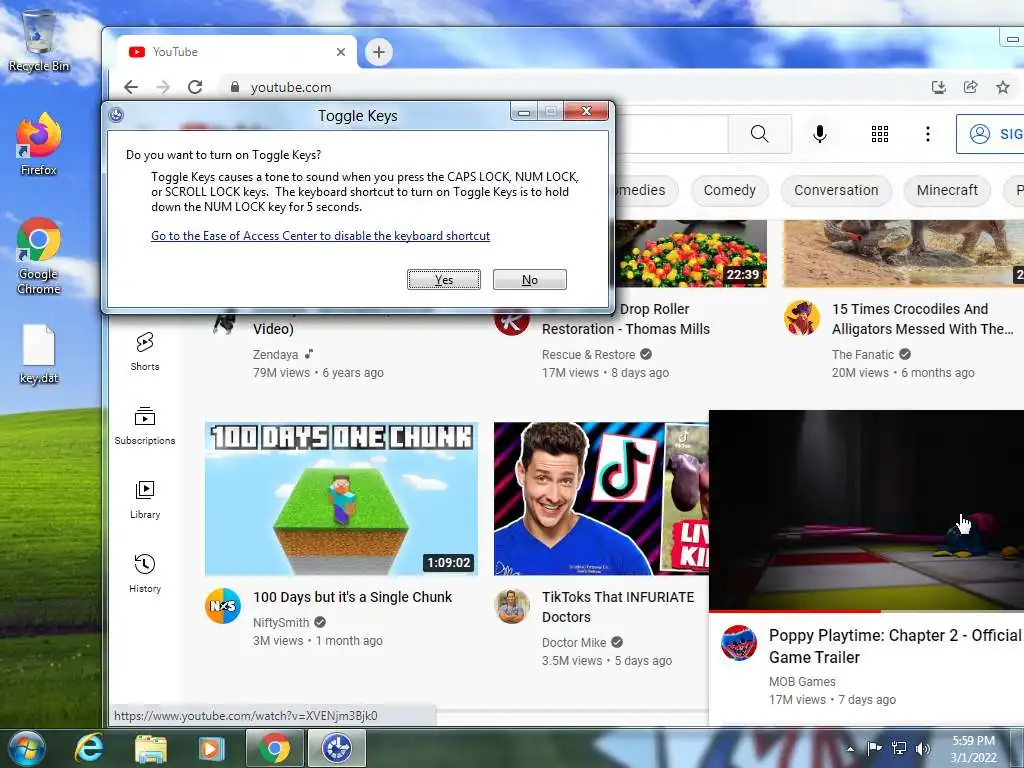Open the Rescue & Restore channel name
1024x768 pixels.
pos(588,355)
